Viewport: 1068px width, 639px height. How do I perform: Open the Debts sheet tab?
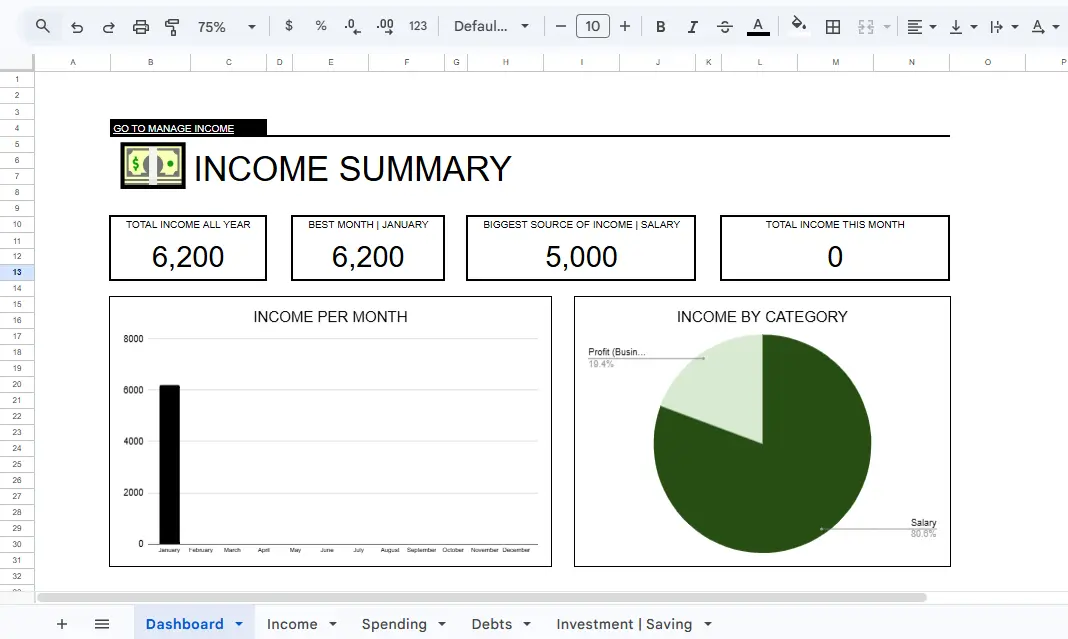pos(491,623)
